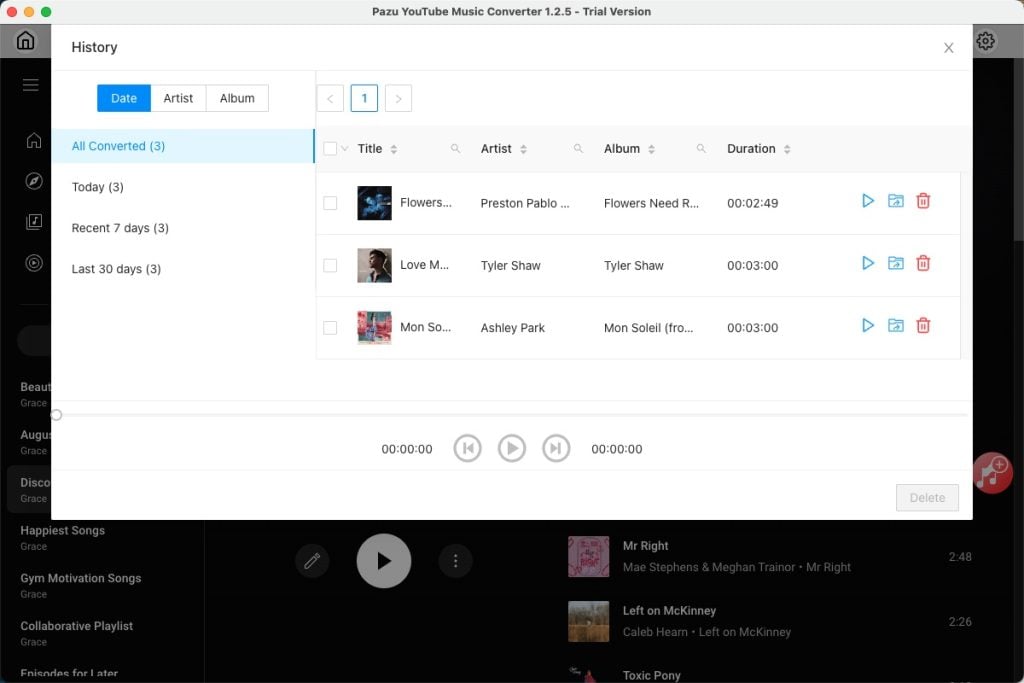Click the Home icon in sidebar
This screenshot has width=1024, height=683.
tap(33, 142)
